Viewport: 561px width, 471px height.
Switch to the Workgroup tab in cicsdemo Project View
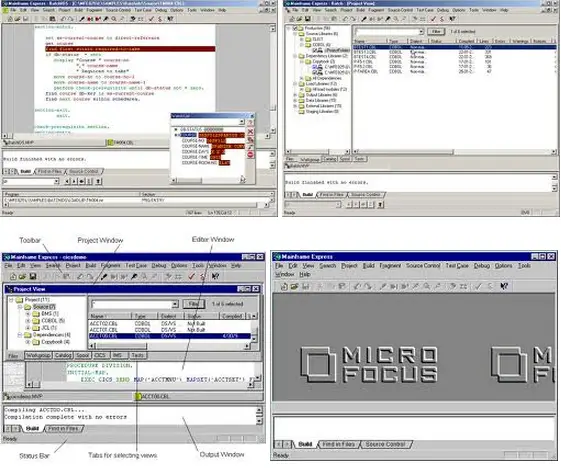pyautogui.click(x=38, y=355)
